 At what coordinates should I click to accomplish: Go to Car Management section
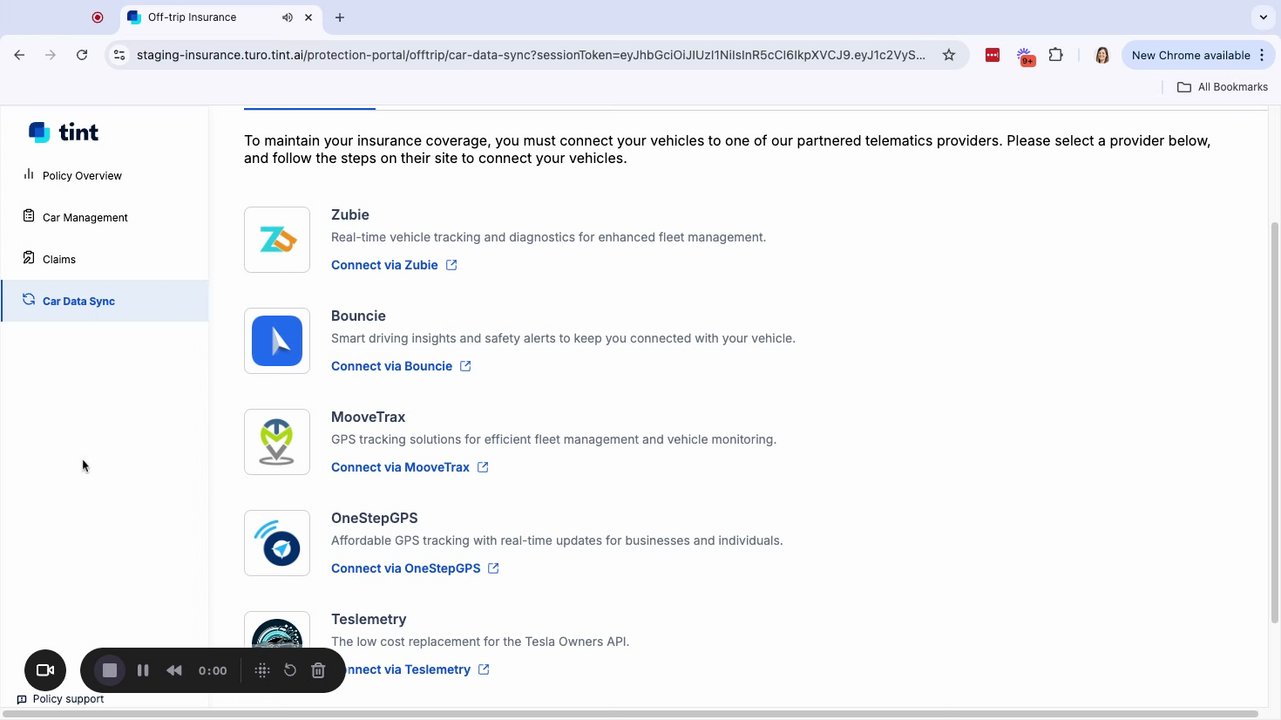(85, 218)
